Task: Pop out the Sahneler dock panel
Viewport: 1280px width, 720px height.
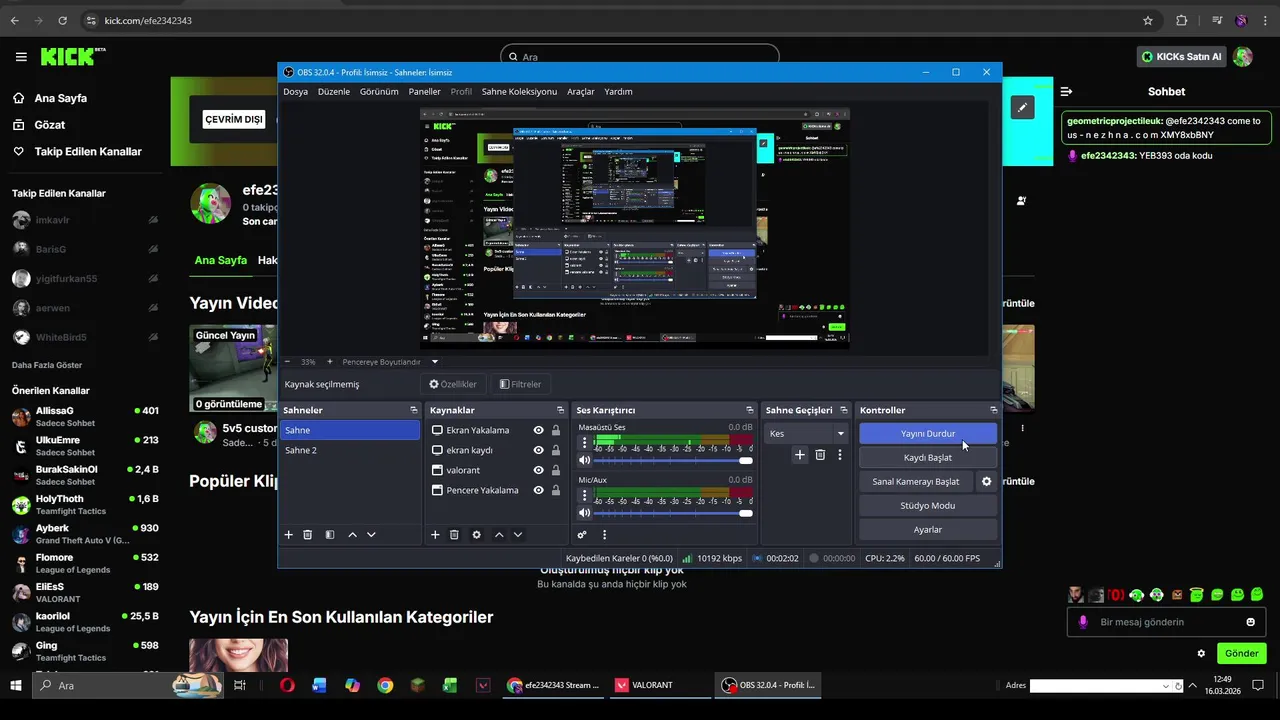Action: (414, 410)
